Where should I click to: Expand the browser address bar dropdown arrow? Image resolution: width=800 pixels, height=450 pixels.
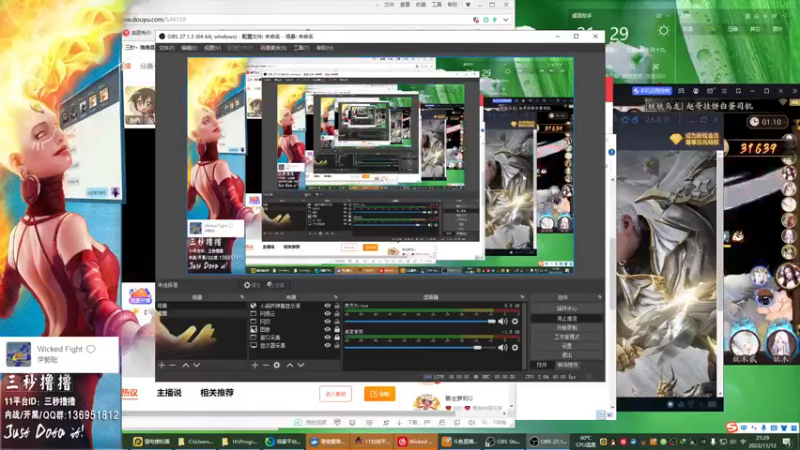click(506, 20)
